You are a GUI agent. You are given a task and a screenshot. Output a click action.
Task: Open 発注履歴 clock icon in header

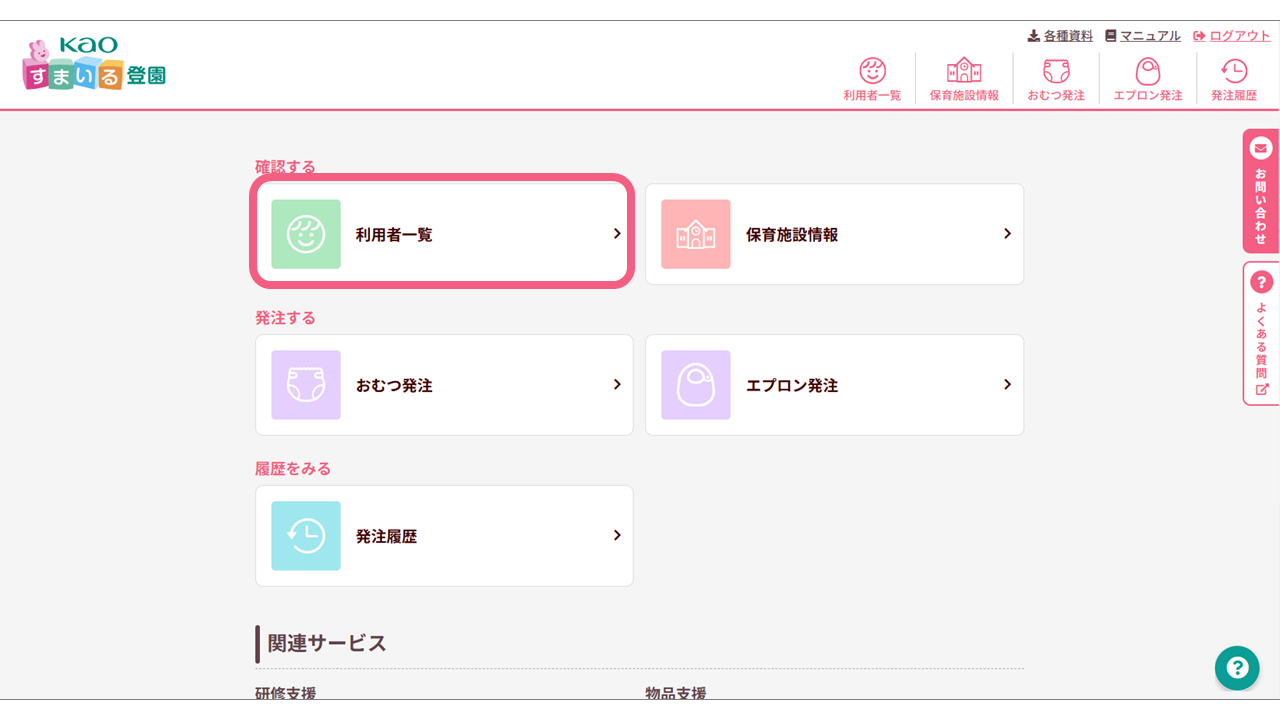point(1233,72)
